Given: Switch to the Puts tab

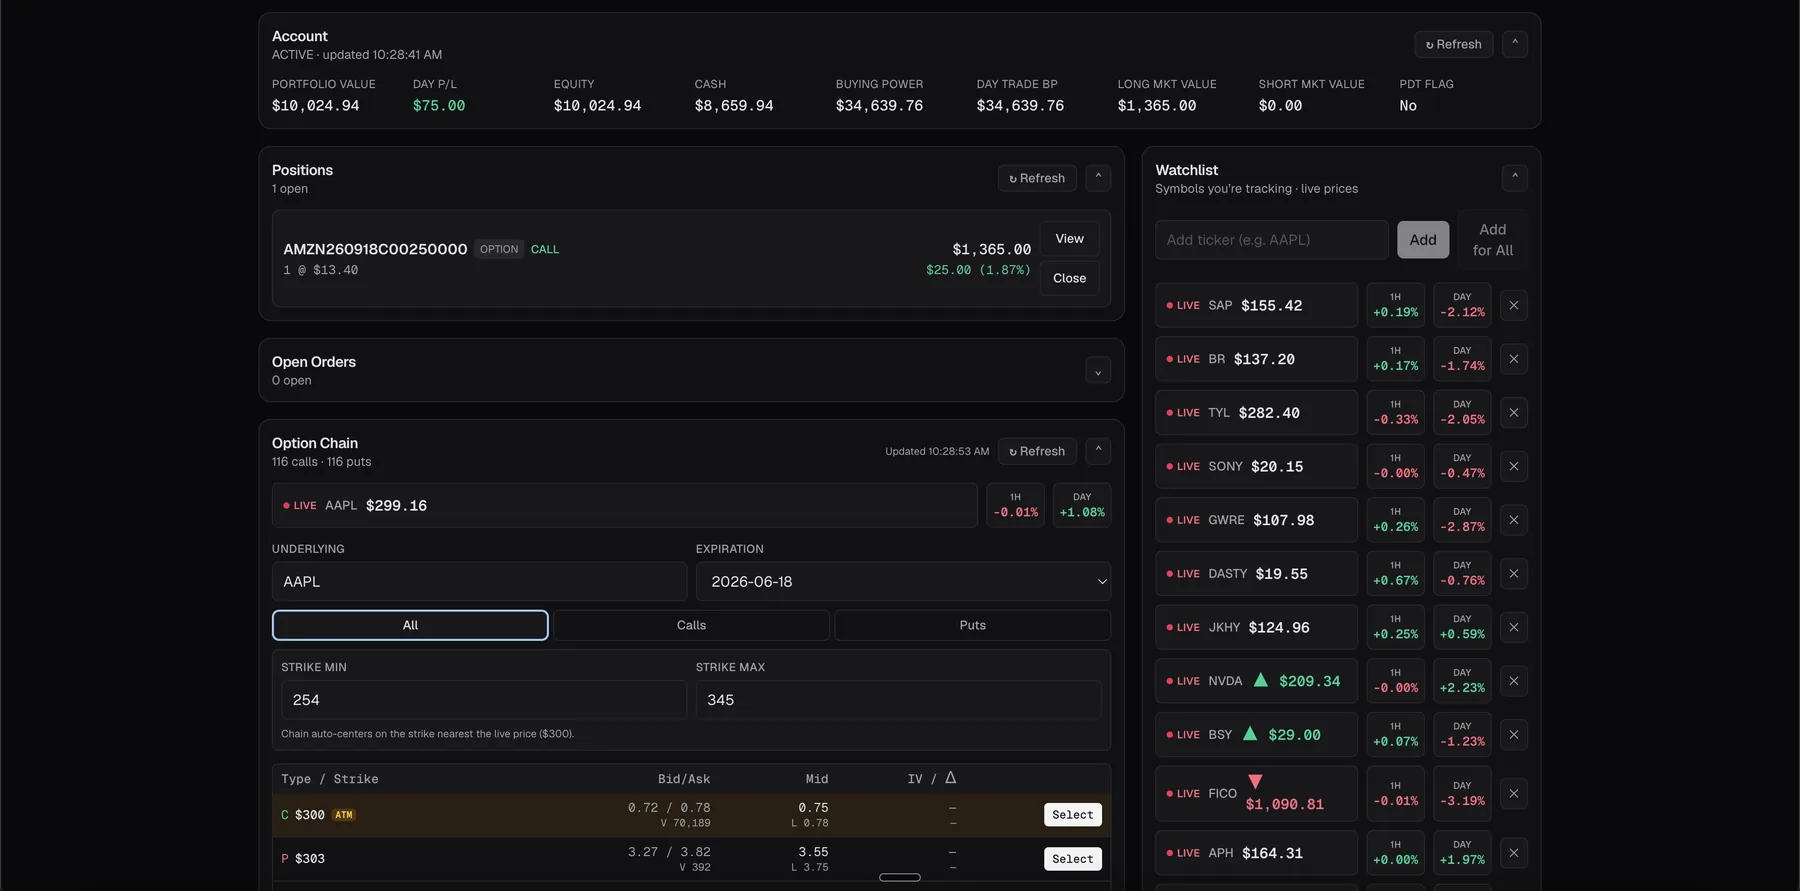Looking at the screenshot, I should pos(973,625).
